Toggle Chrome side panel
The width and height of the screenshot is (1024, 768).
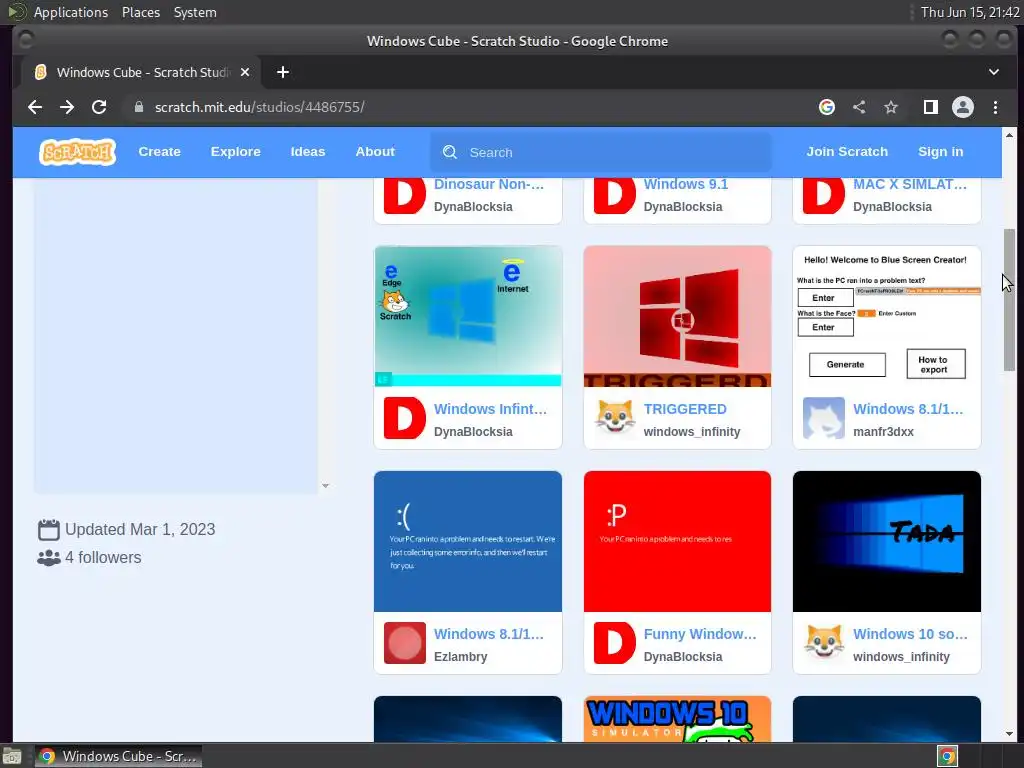931,107
